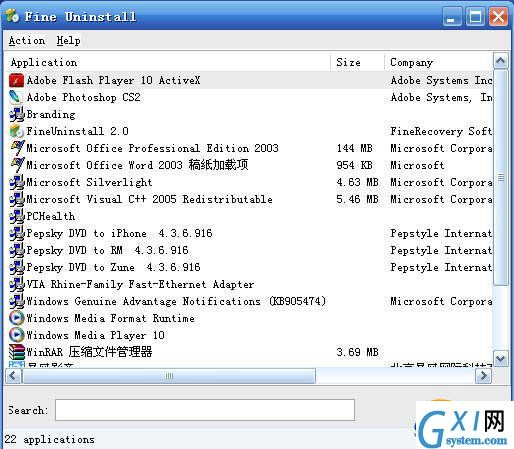Click the 22 applications status text

click(50, 439)
